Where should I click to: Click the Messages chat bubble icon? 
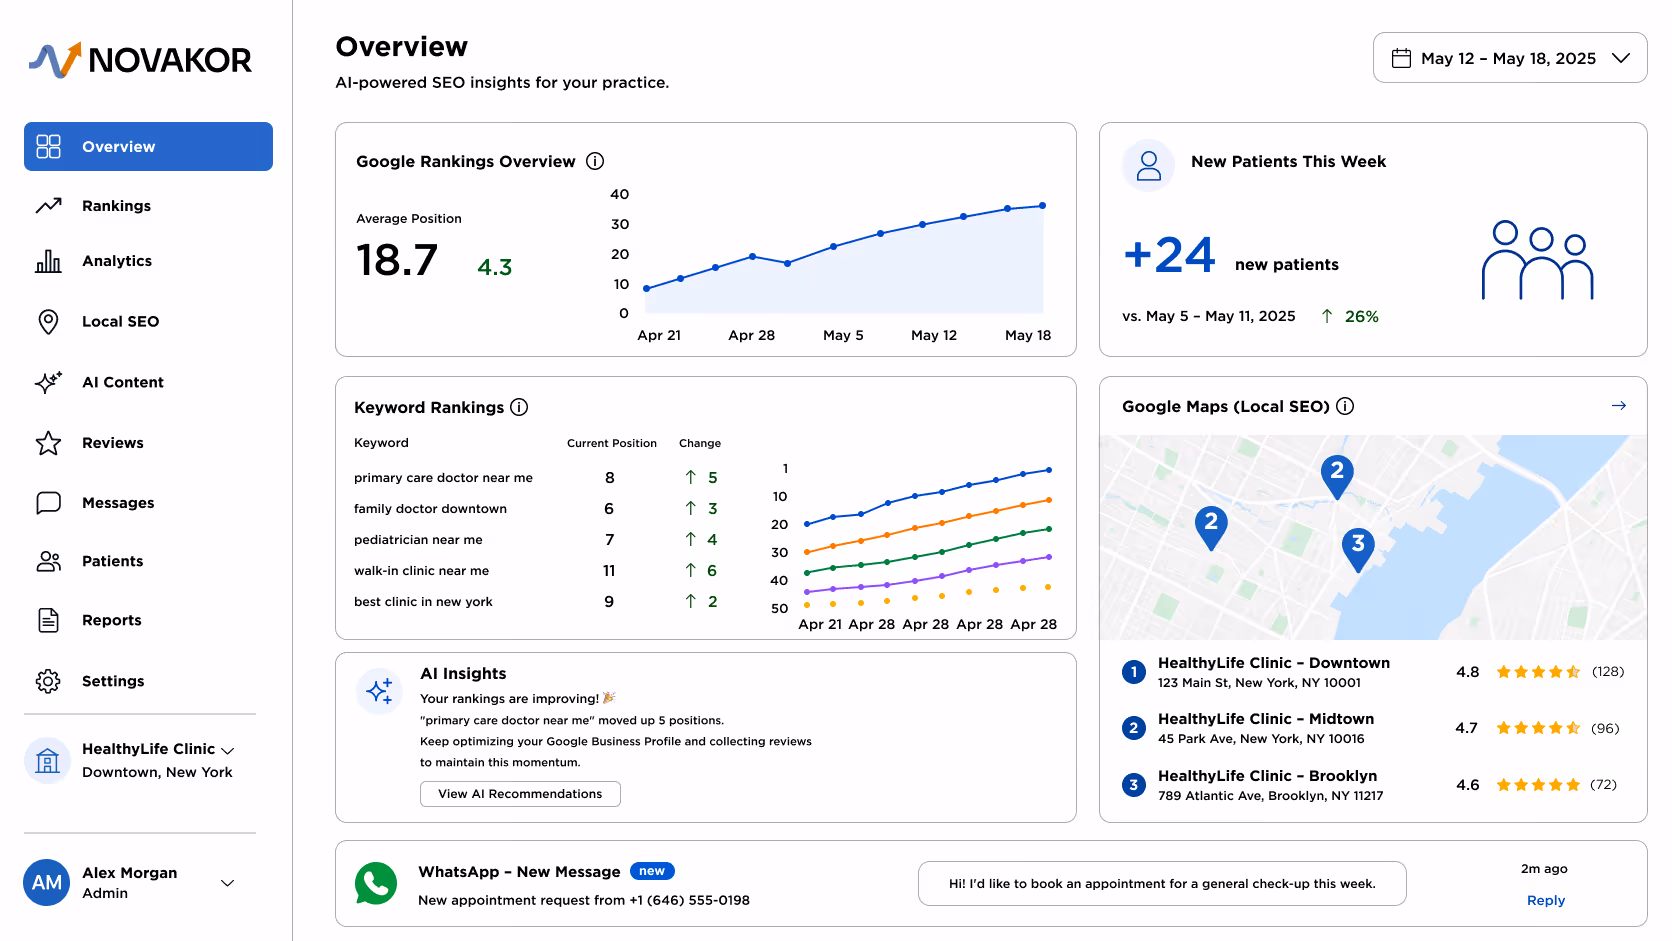pos(48,503)
